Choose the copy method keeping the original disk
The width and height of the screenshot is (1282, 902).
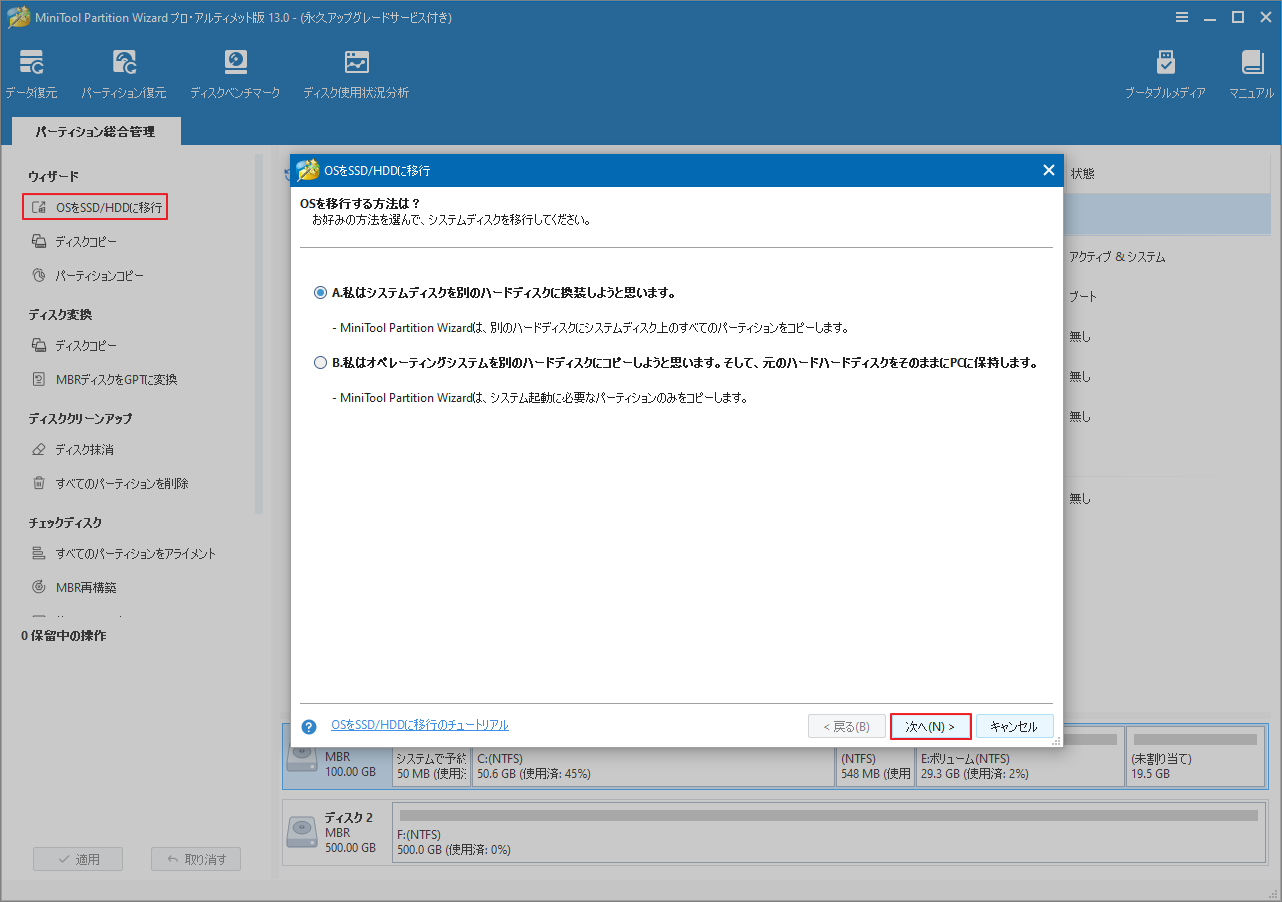point(321,362)
